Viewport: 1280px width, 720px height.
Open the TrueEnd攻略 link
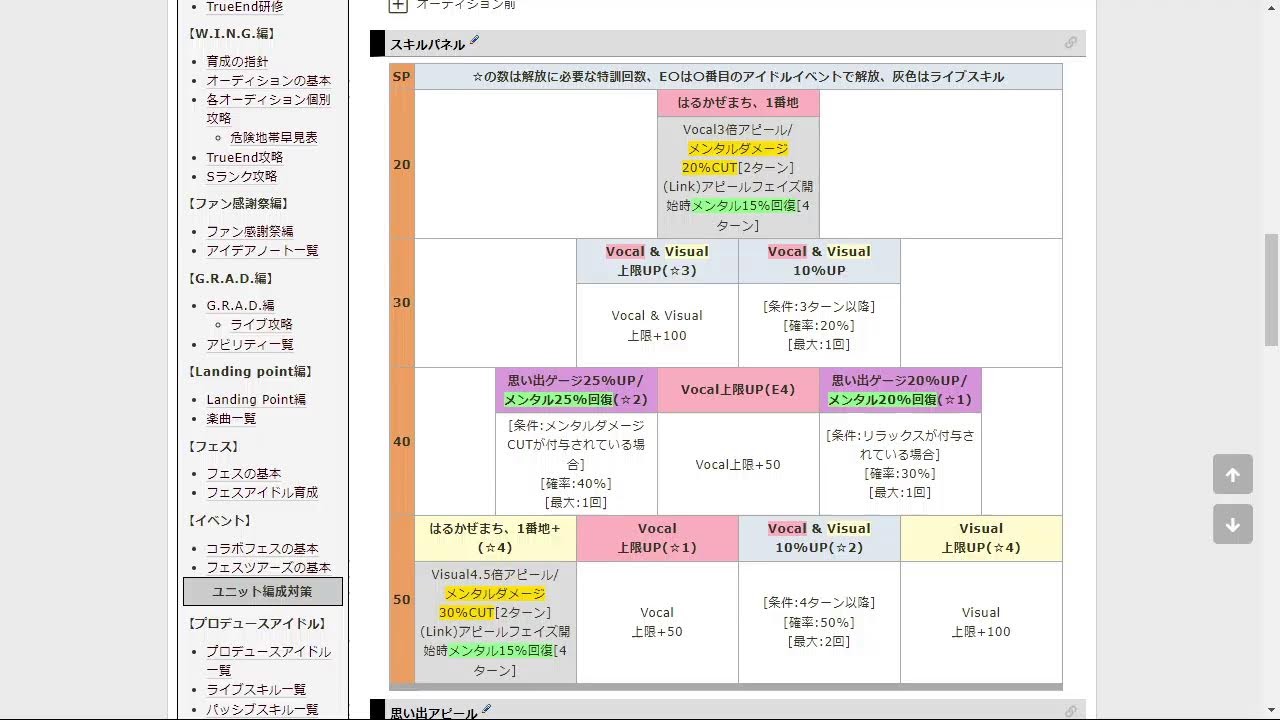[245, 157]
